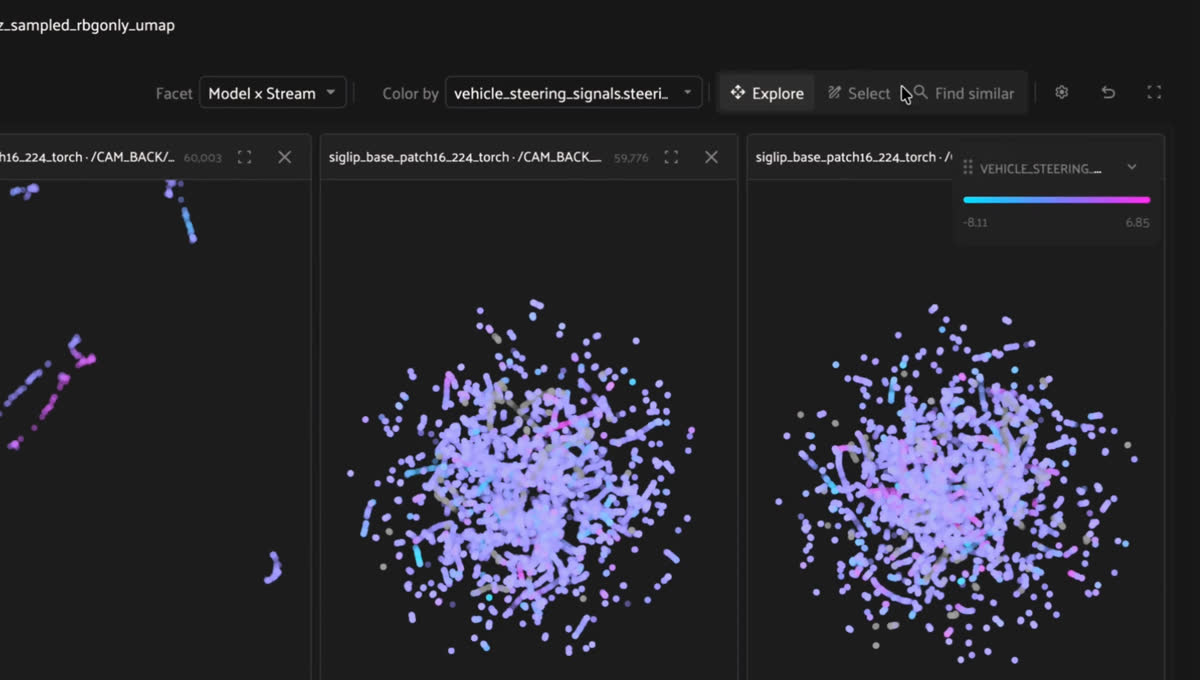Image resolution: width=1200 pixels, height=680 pixels.
Task: Maximize the panel showing 60,003 points
Action: coord(244,157)
